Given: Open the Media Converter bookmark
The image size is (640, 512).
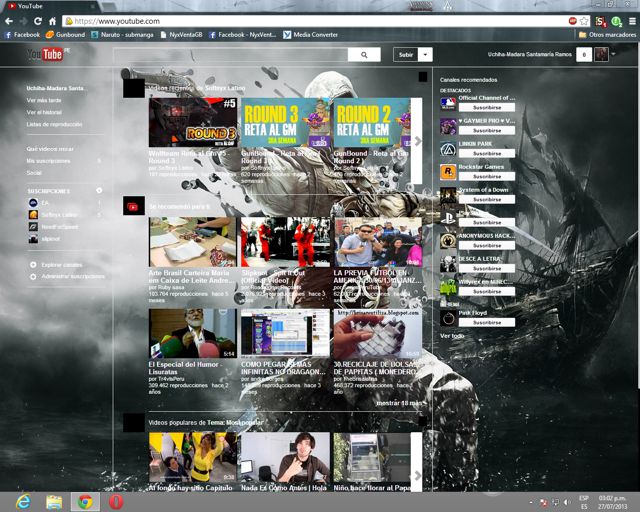Looking at the screenshot, I should coord(311,35).
